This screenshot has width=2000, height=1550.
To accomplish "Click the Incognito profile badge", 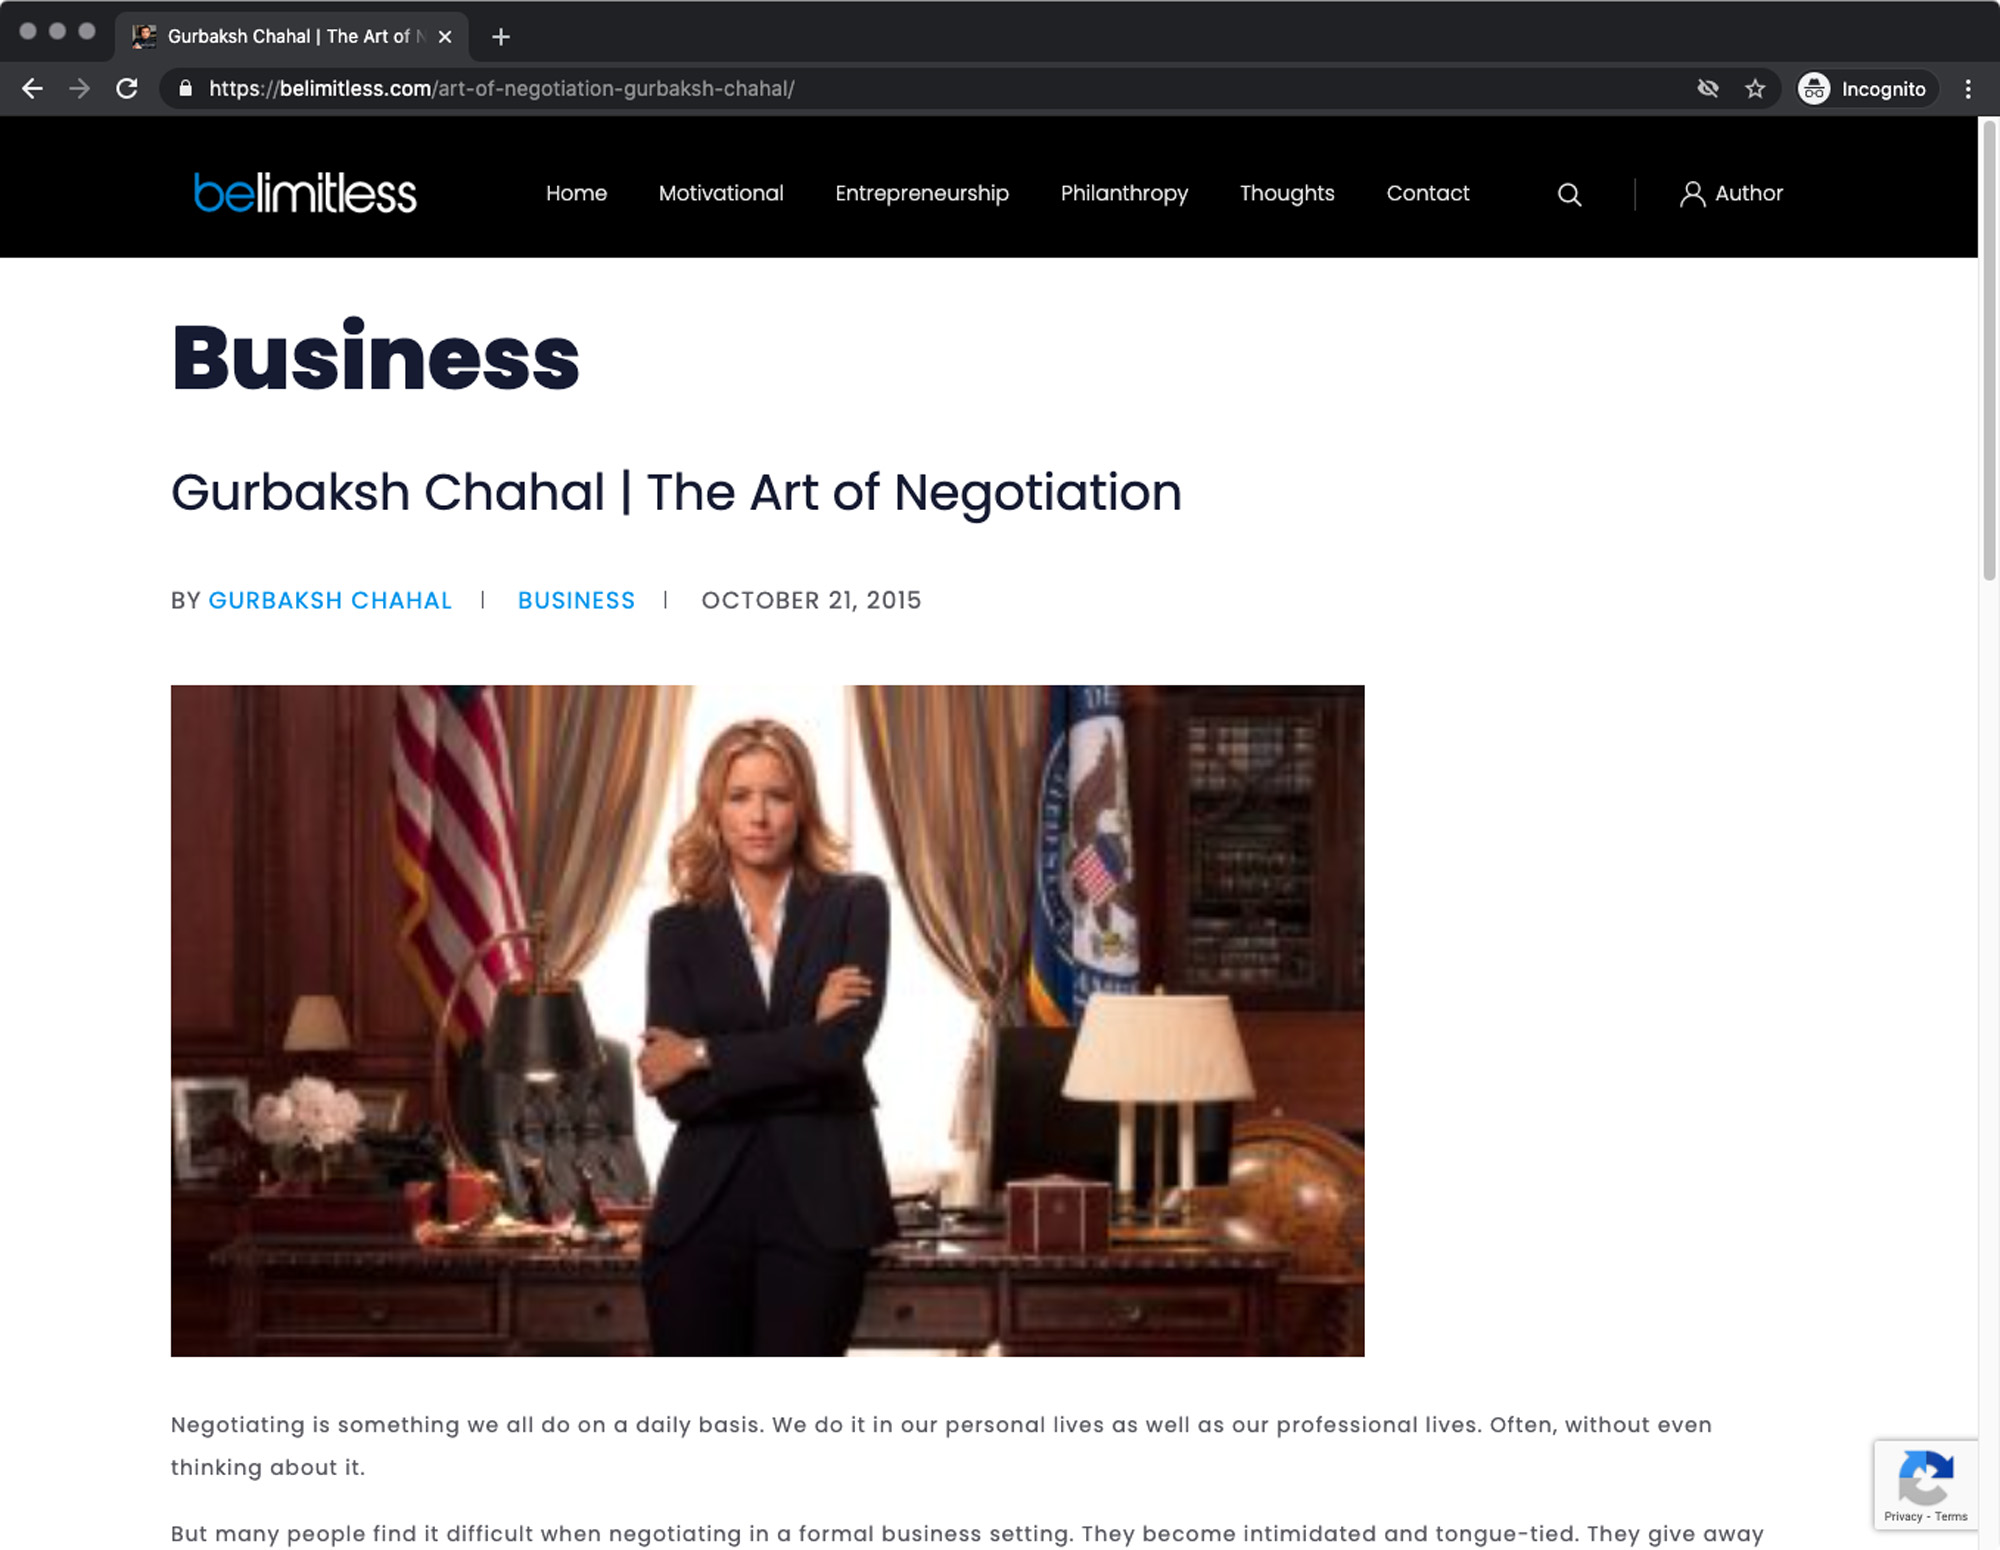I will pyautogui.click(x=1866, y=89).
